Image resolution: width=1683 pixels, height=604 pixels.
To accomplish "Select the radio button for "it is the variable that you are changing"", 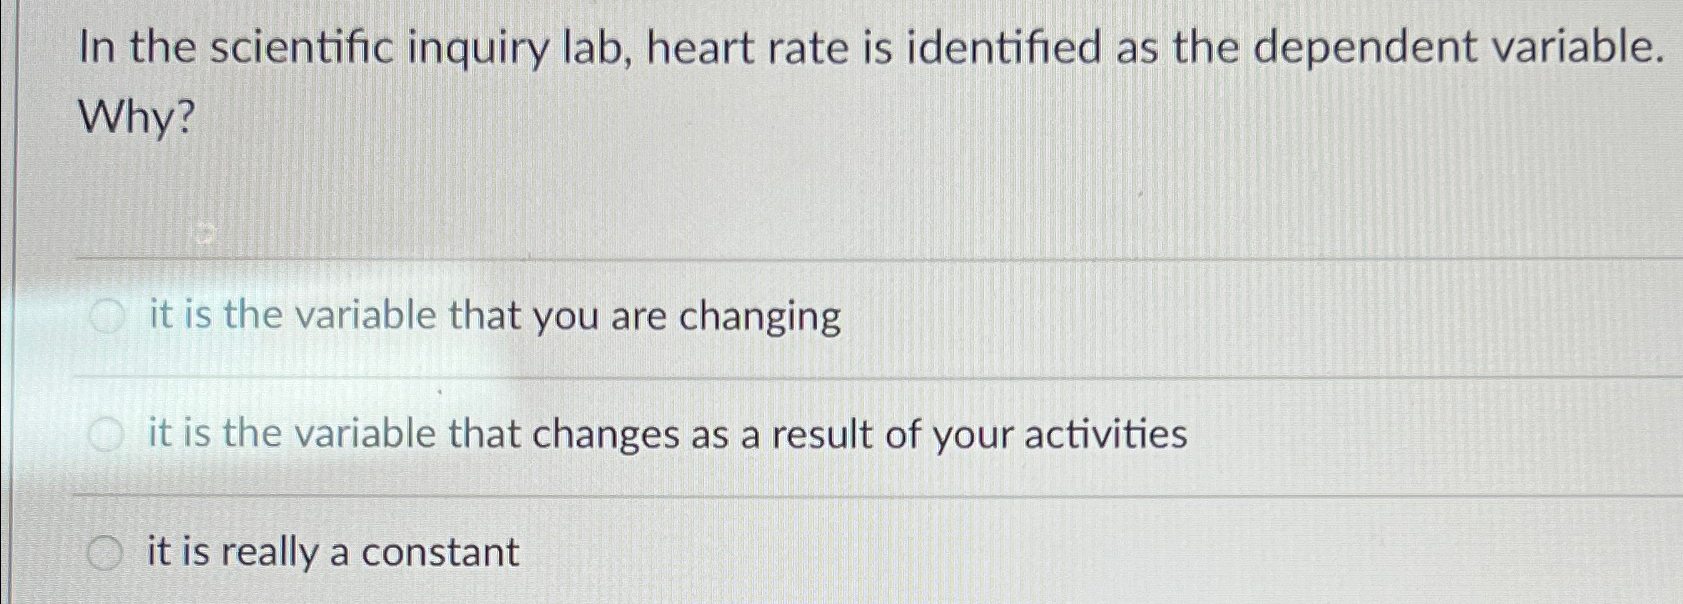I will [x=106, y=316].
